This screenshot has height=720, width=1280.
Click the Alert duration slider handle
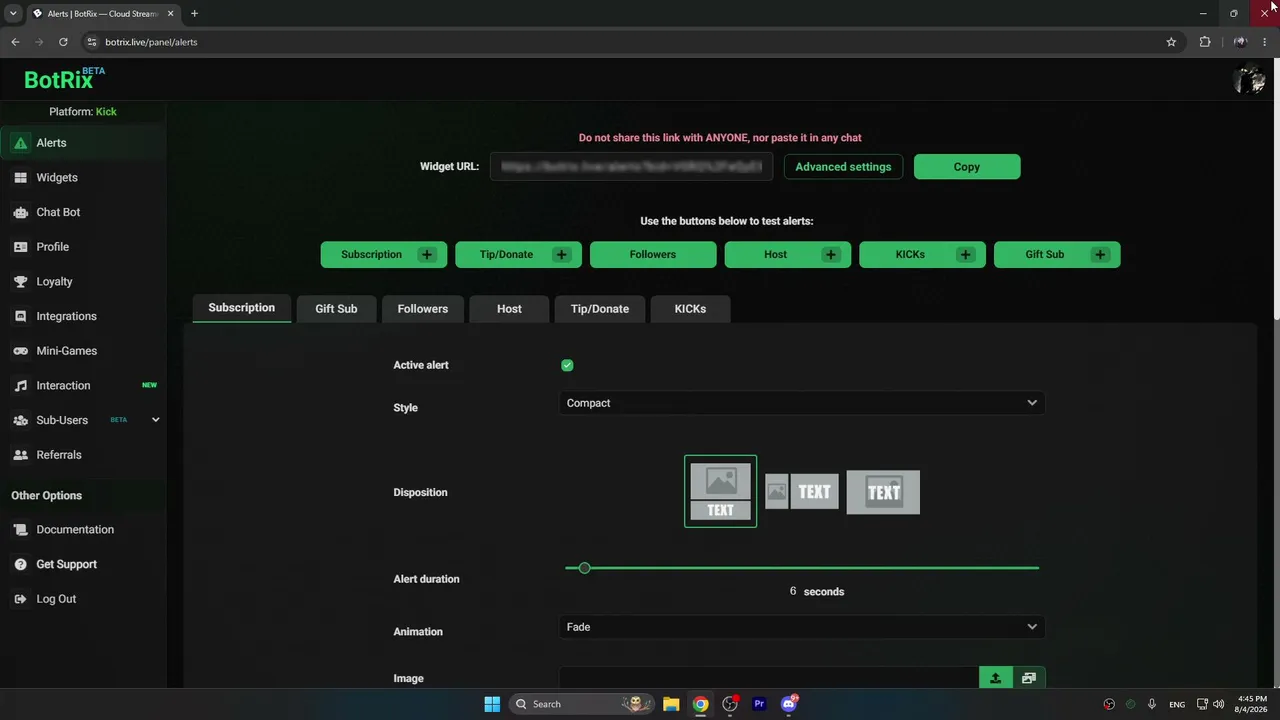(585, 568)
